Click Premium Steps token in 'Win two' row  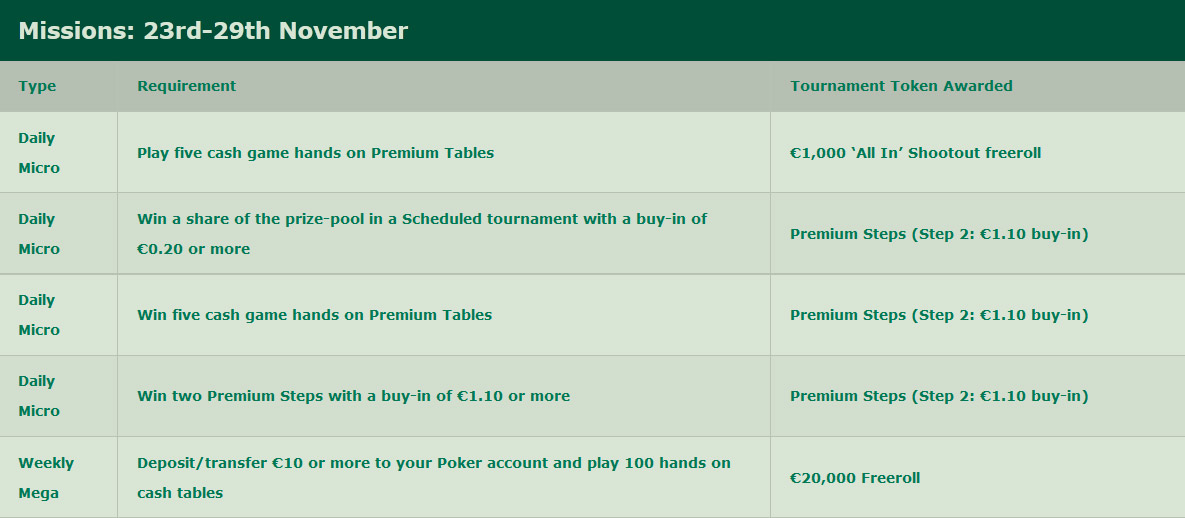point(939,396)
